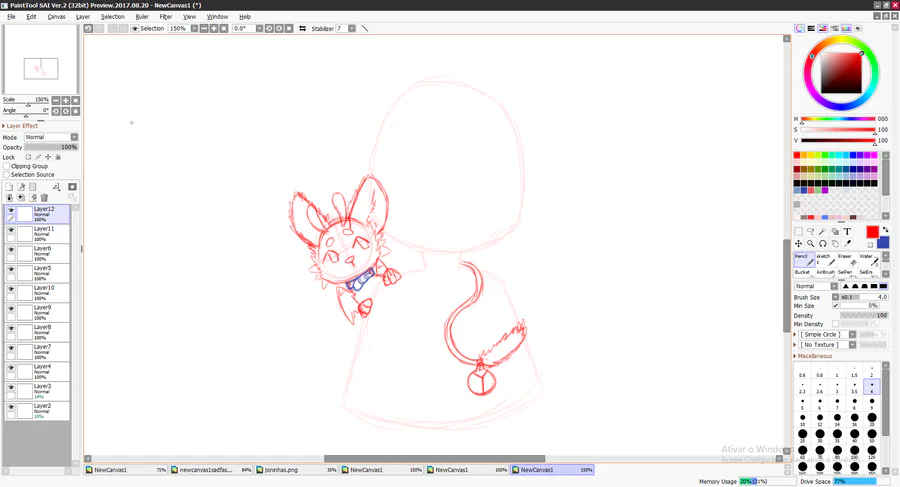Select the Eraser brush tool

tap(845, 259)
